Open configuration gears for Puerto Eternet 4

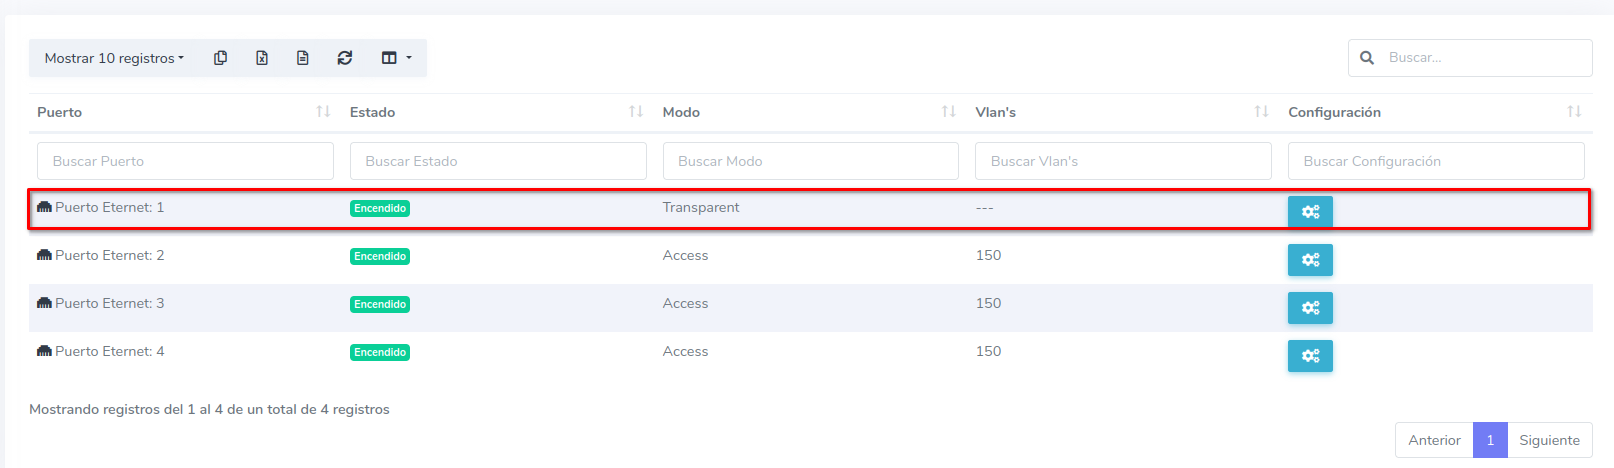point(1310,356)
